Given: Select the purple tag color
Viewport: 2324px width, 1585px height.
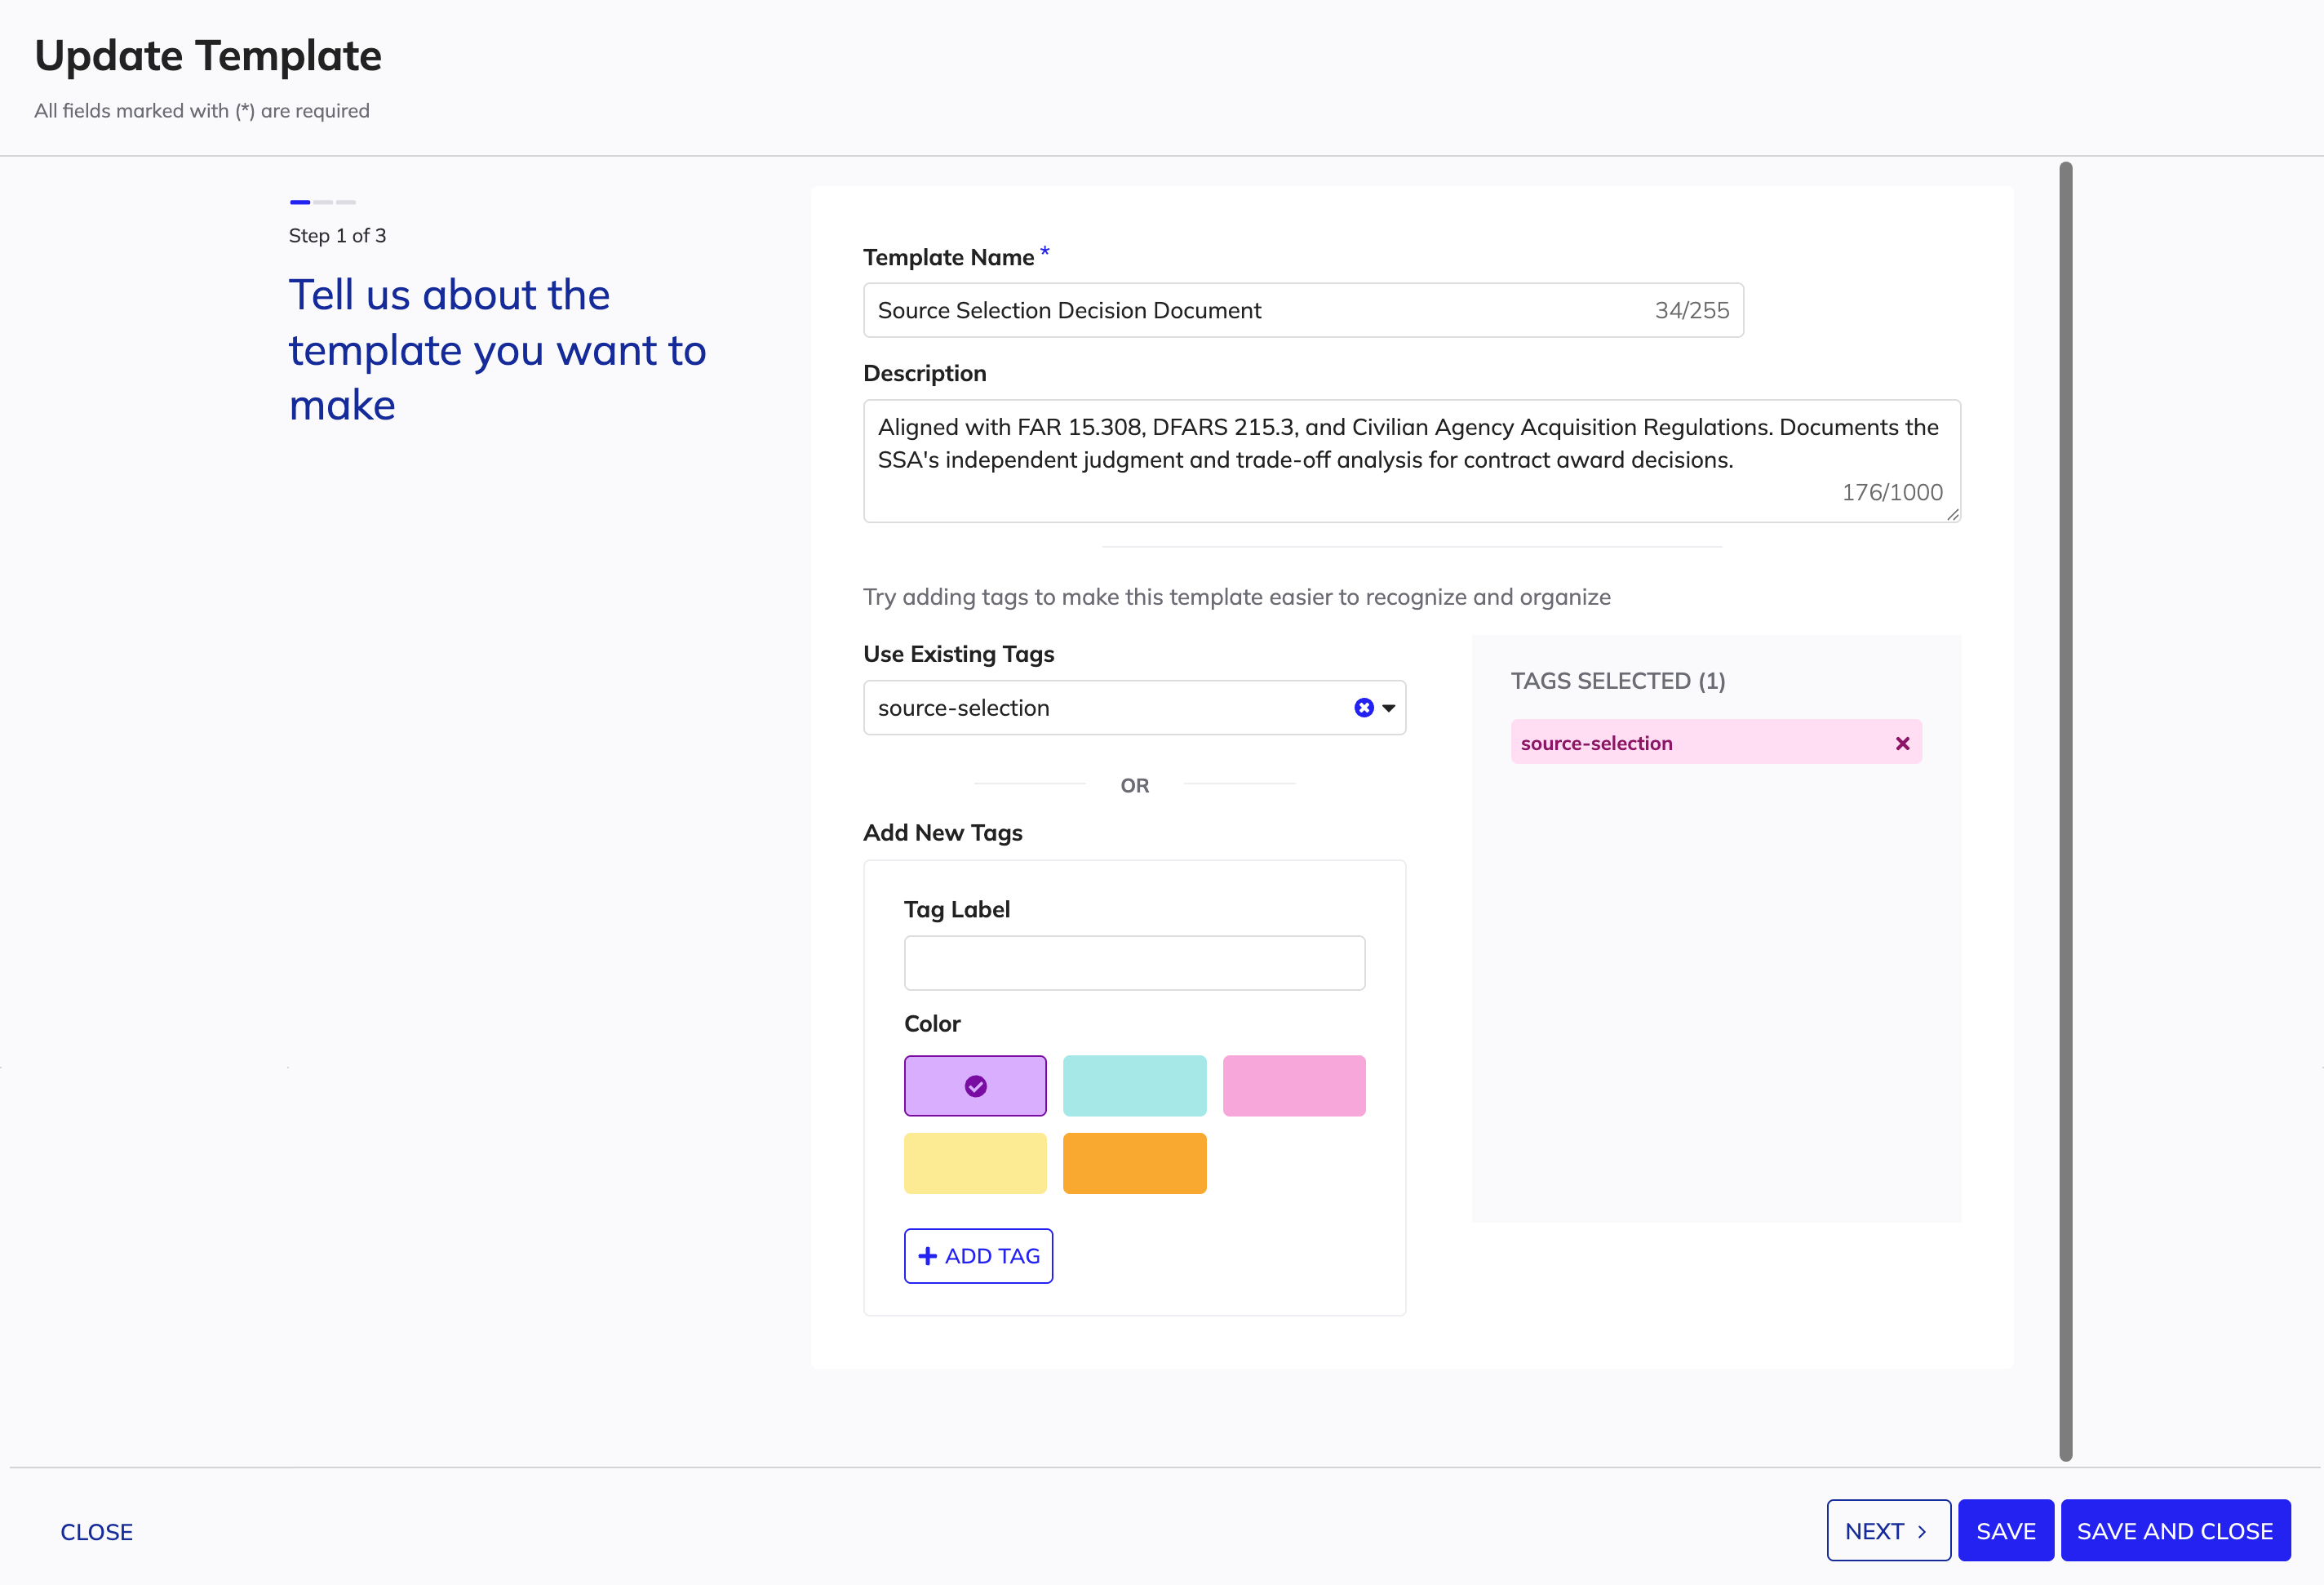Looking at the screenshot, I should (x=975, y=1086).
